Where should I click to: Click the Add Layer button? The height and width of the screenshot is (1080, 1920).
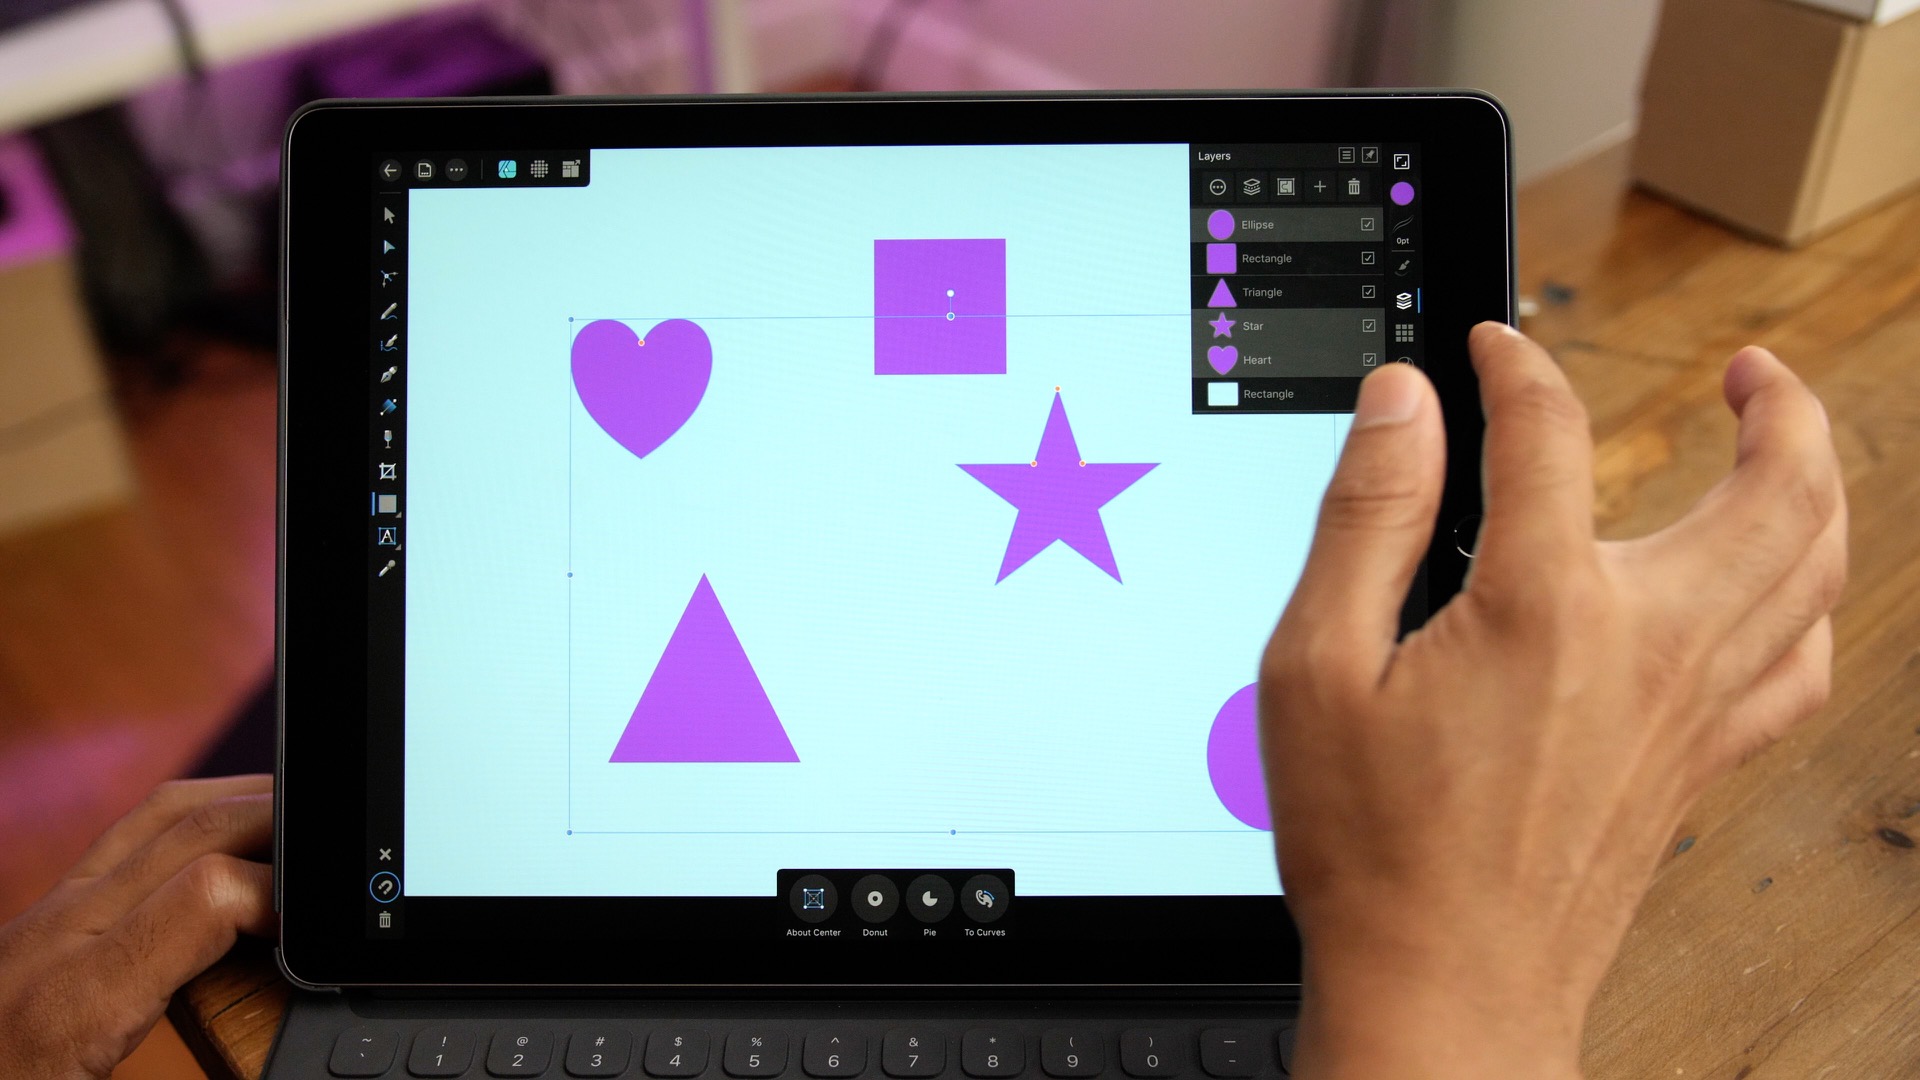click(x=1320, y=187)
